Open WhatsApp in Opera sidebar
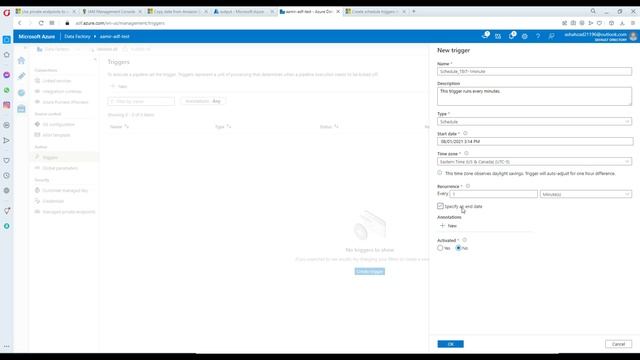The image size is (640, 360). pyautogui.click(x=7, y=90)
